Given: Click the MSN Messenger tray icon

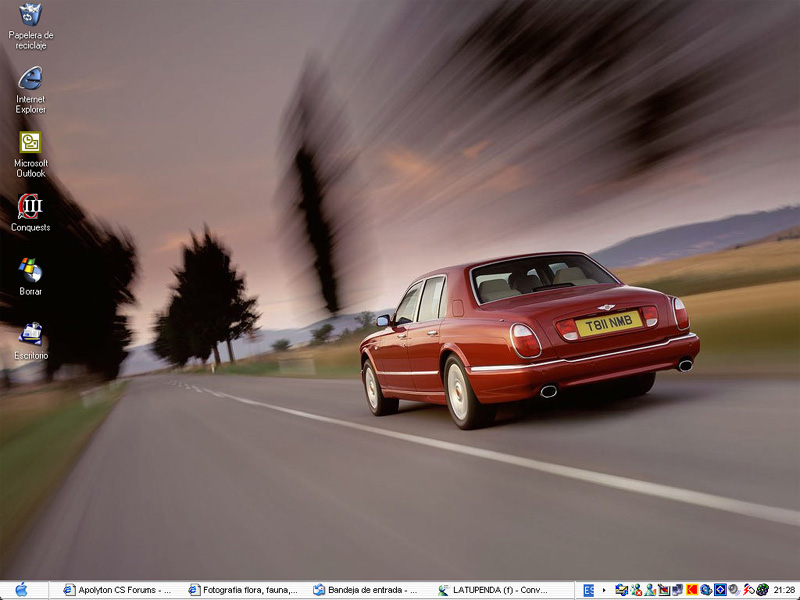Looking at the screenshot, I should (636, 590).
